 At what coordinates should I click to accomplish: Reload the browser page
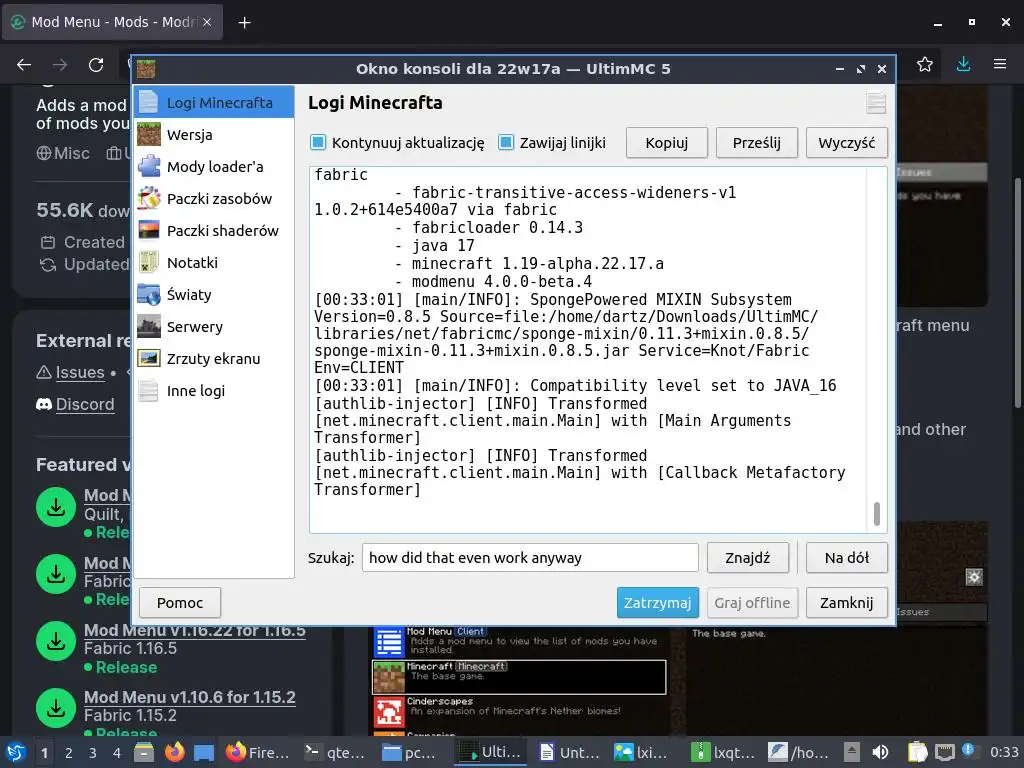[x=96, y=65]
